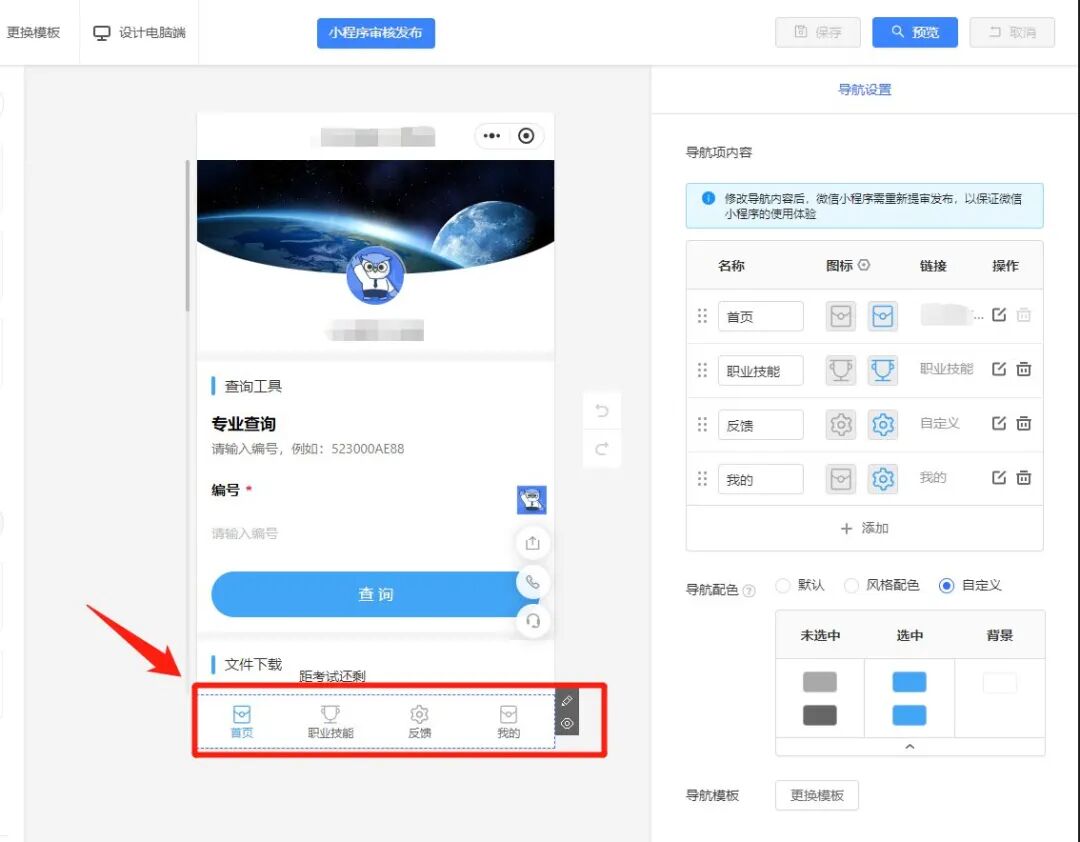This screenshot has height=842, width=1080.
Task: Click the floating share icon on the preview
Action: (x=532, y=543)
